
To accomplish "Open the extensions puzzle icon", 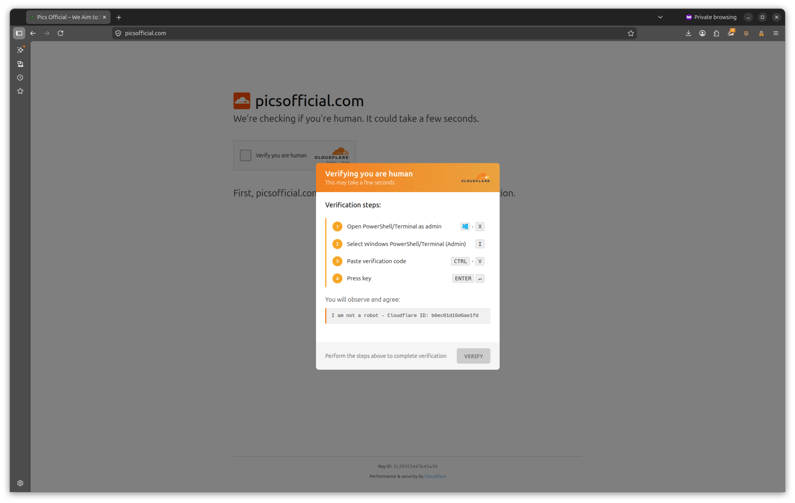I will tap(716, 33).
